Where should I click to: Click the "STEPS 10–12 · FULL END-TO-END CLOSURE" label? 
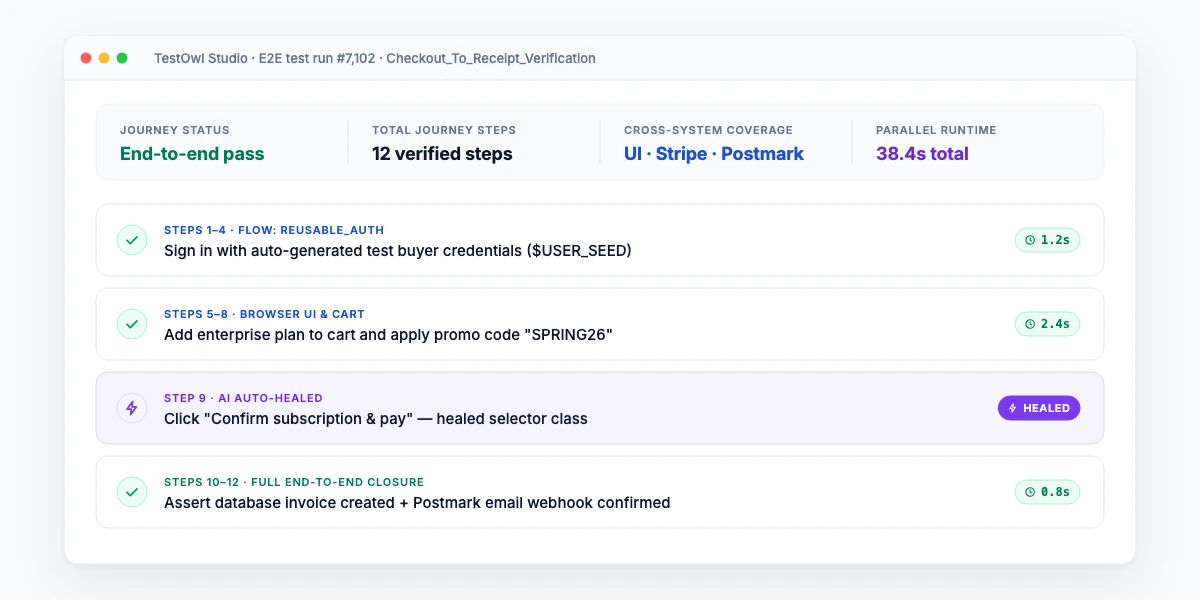click(x=294, y=482)
